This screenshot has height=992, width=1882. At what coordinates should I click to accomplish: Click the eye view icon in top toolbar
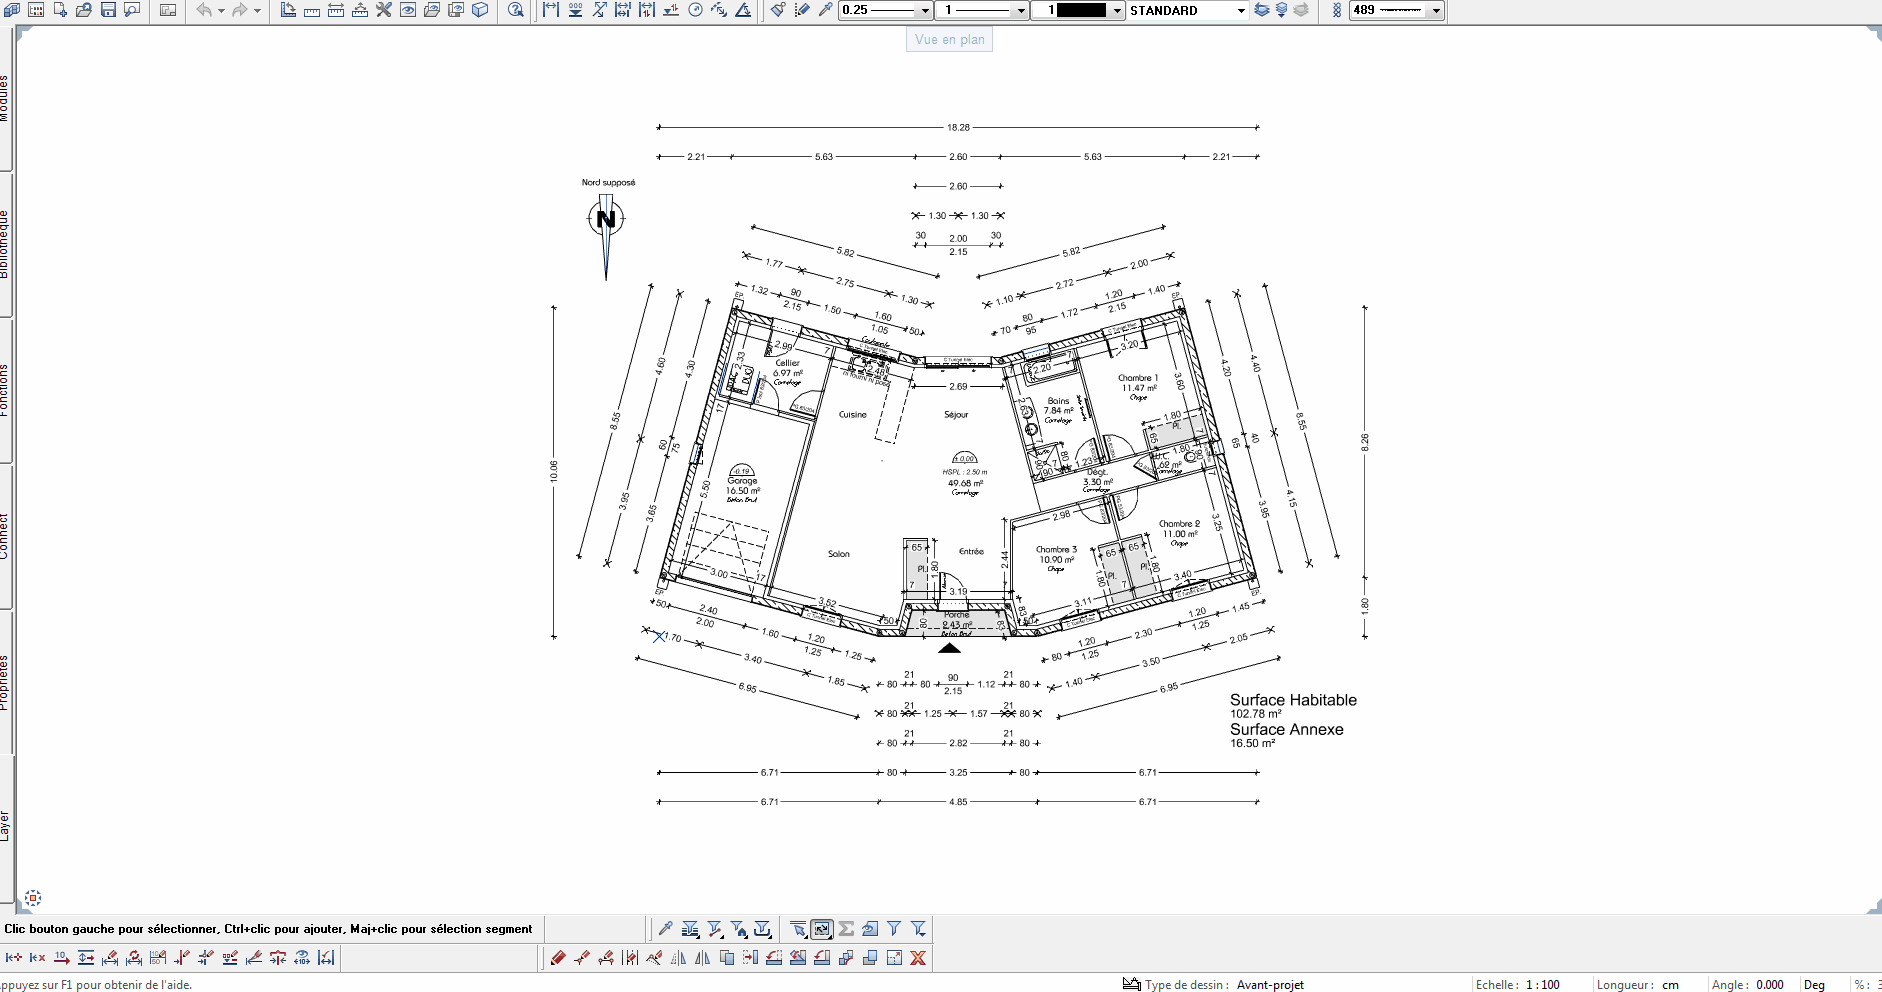click(x=408, y=10)
